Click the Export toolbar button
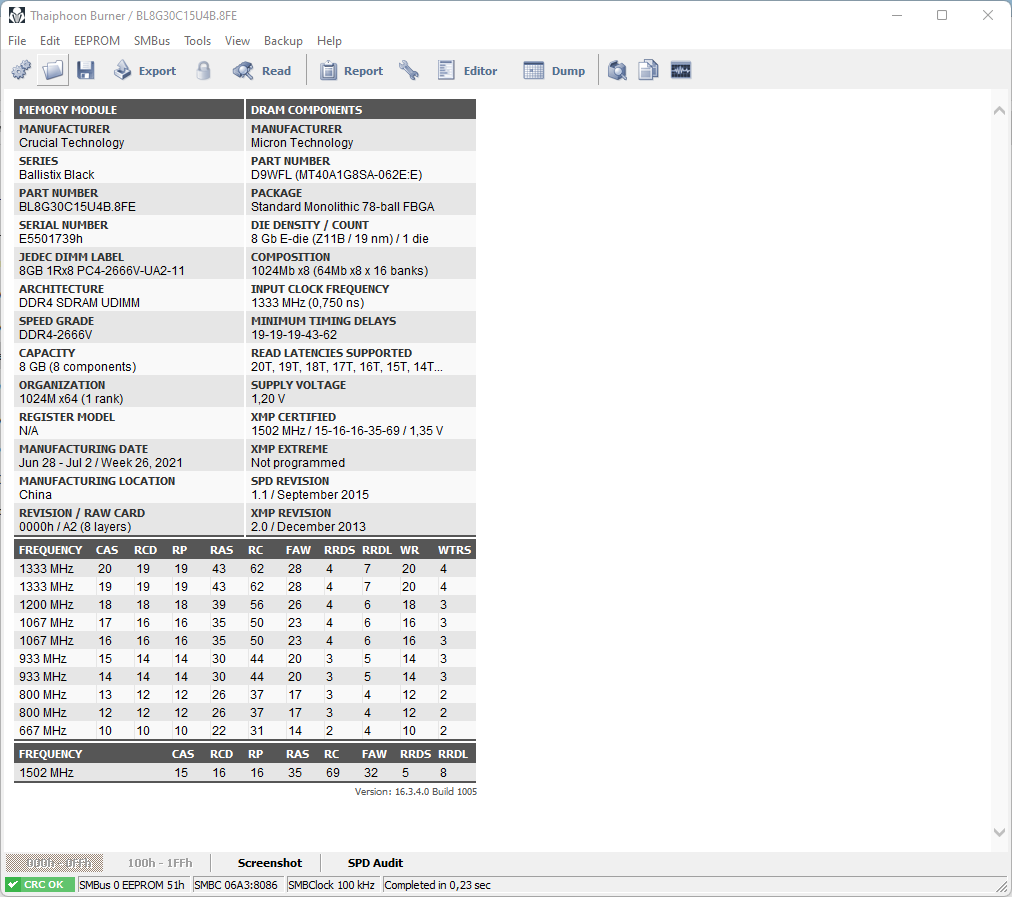The height and width of the screenshot is (897, 1012). point(145,70)
